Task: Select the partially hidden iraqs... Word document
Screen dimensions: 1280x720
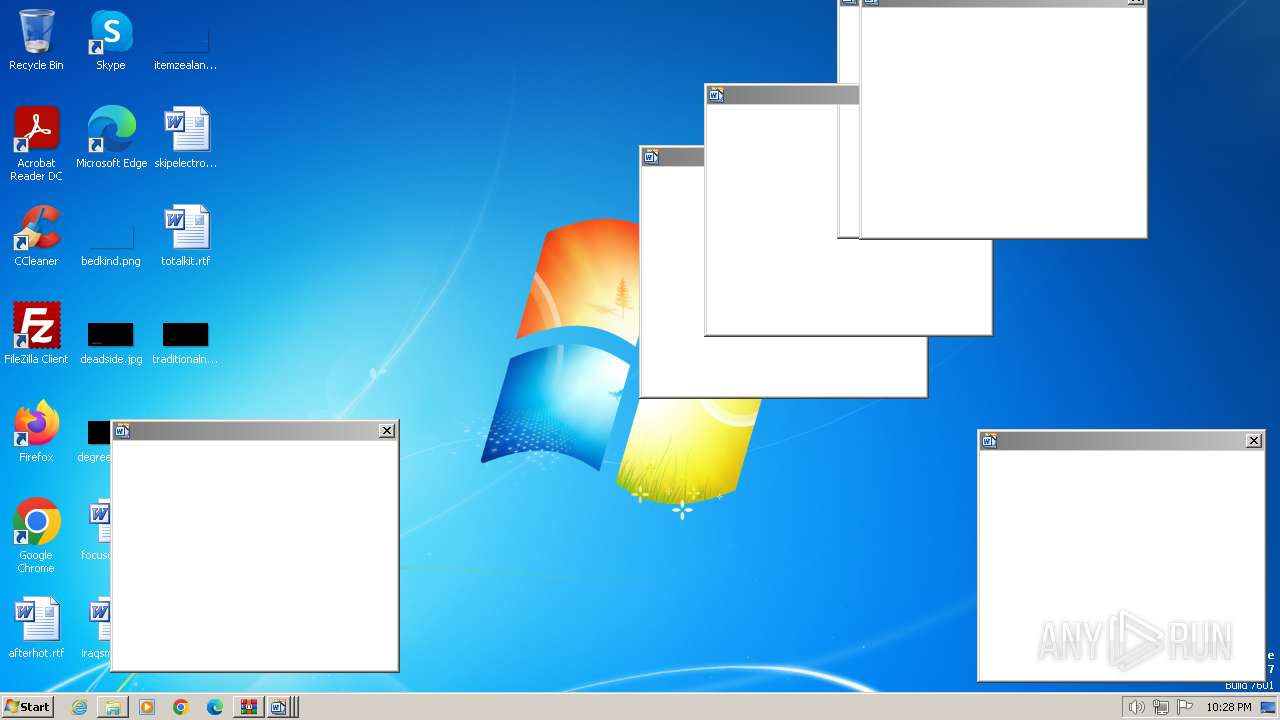Action: (x=98, y=626)
